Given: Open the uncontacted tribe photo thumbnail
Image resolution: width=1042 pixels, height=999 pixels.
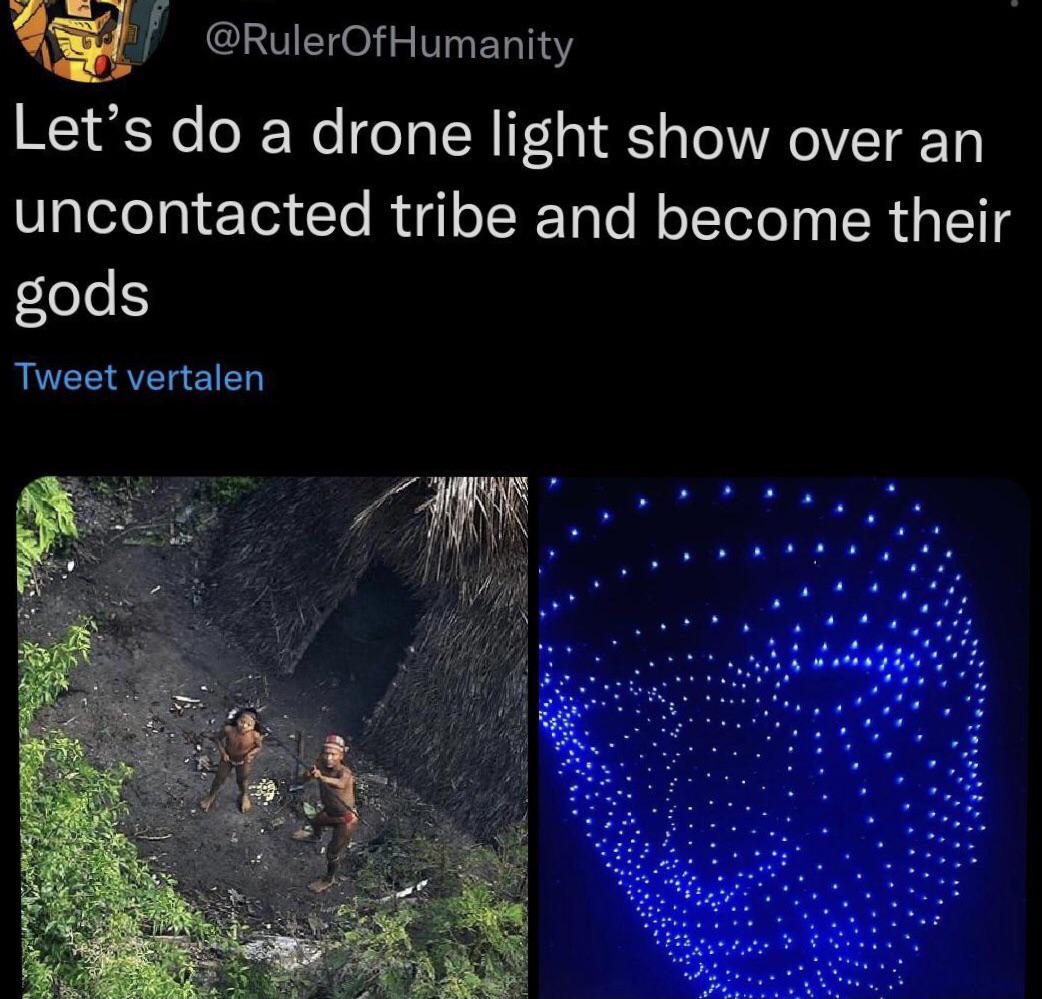Looking at the screenshot, I should click(x=272, y=738).
